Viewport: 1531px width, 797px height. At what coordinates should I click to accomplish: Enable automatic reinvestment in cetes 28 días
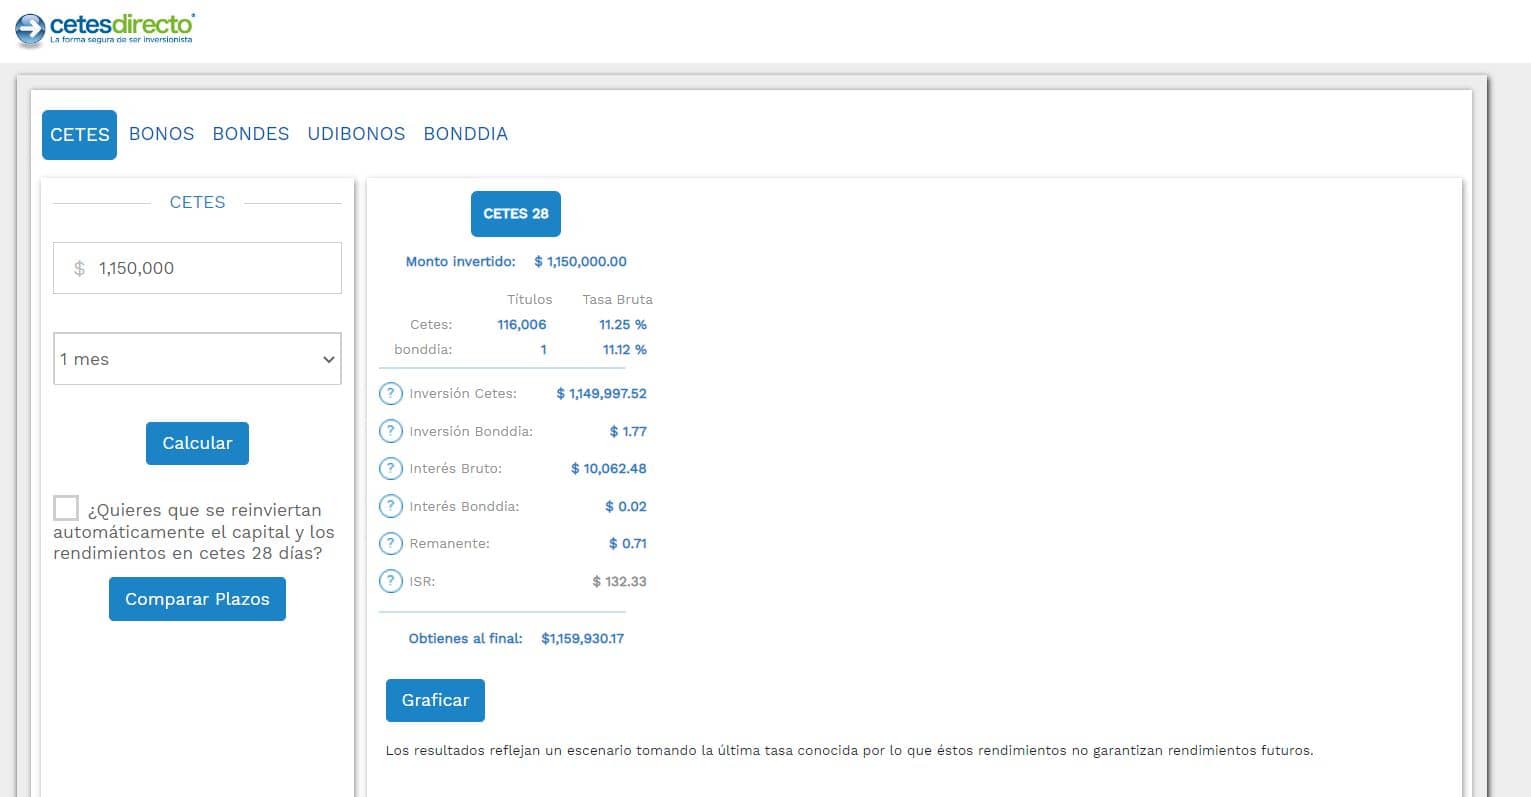[x=66, y=508]
